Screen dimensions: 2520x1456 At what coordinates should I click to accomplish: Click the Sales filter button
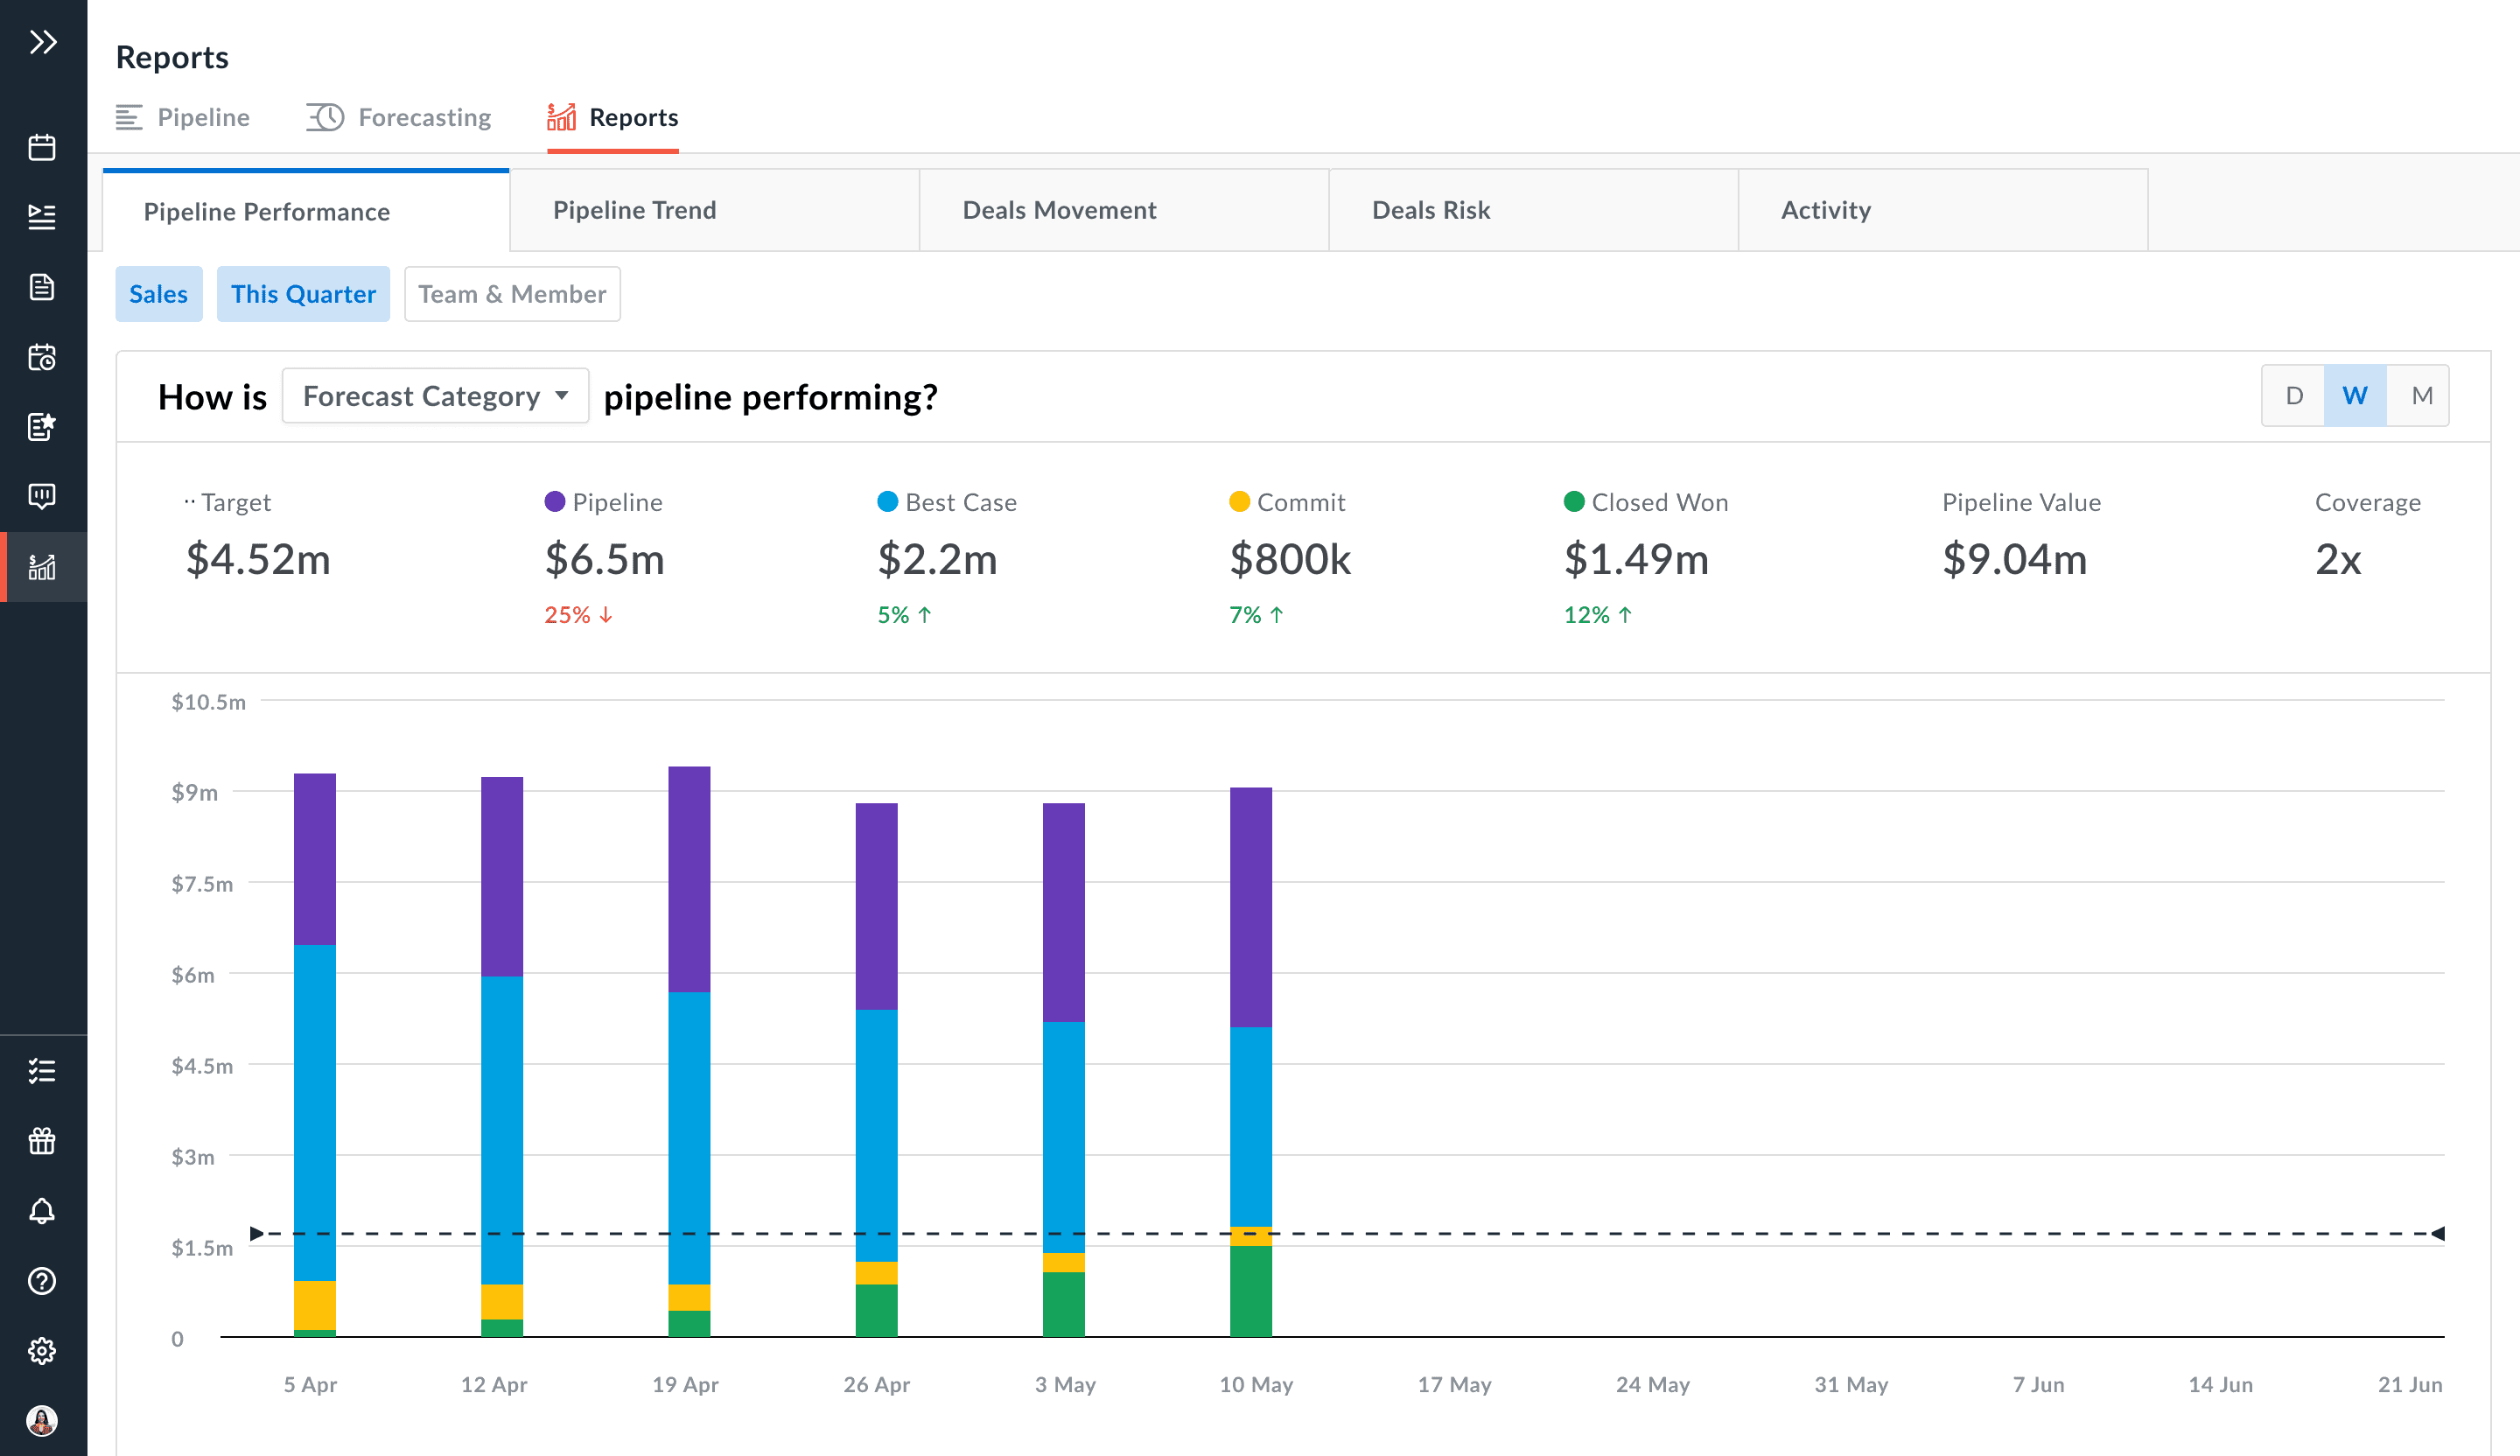point(158,294)
